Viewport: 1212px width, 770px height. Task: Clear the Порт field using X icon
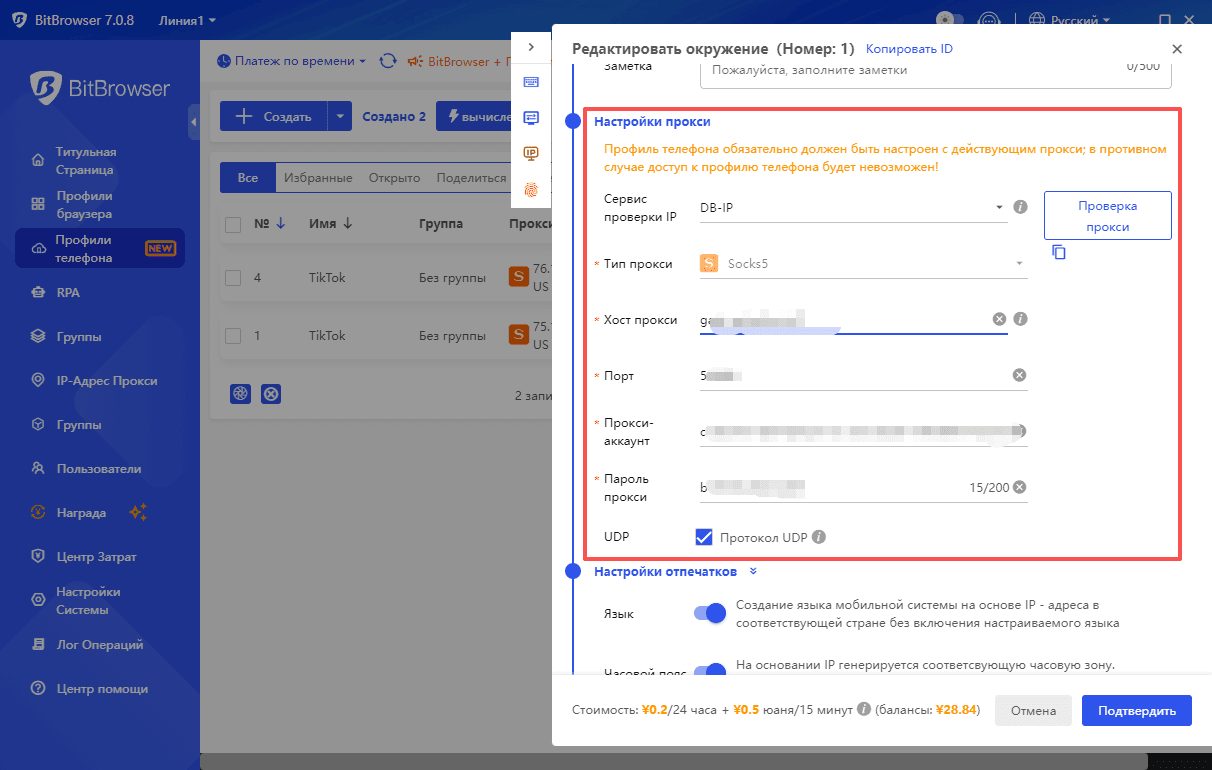pyautogui.click(x=1019, y=375)
